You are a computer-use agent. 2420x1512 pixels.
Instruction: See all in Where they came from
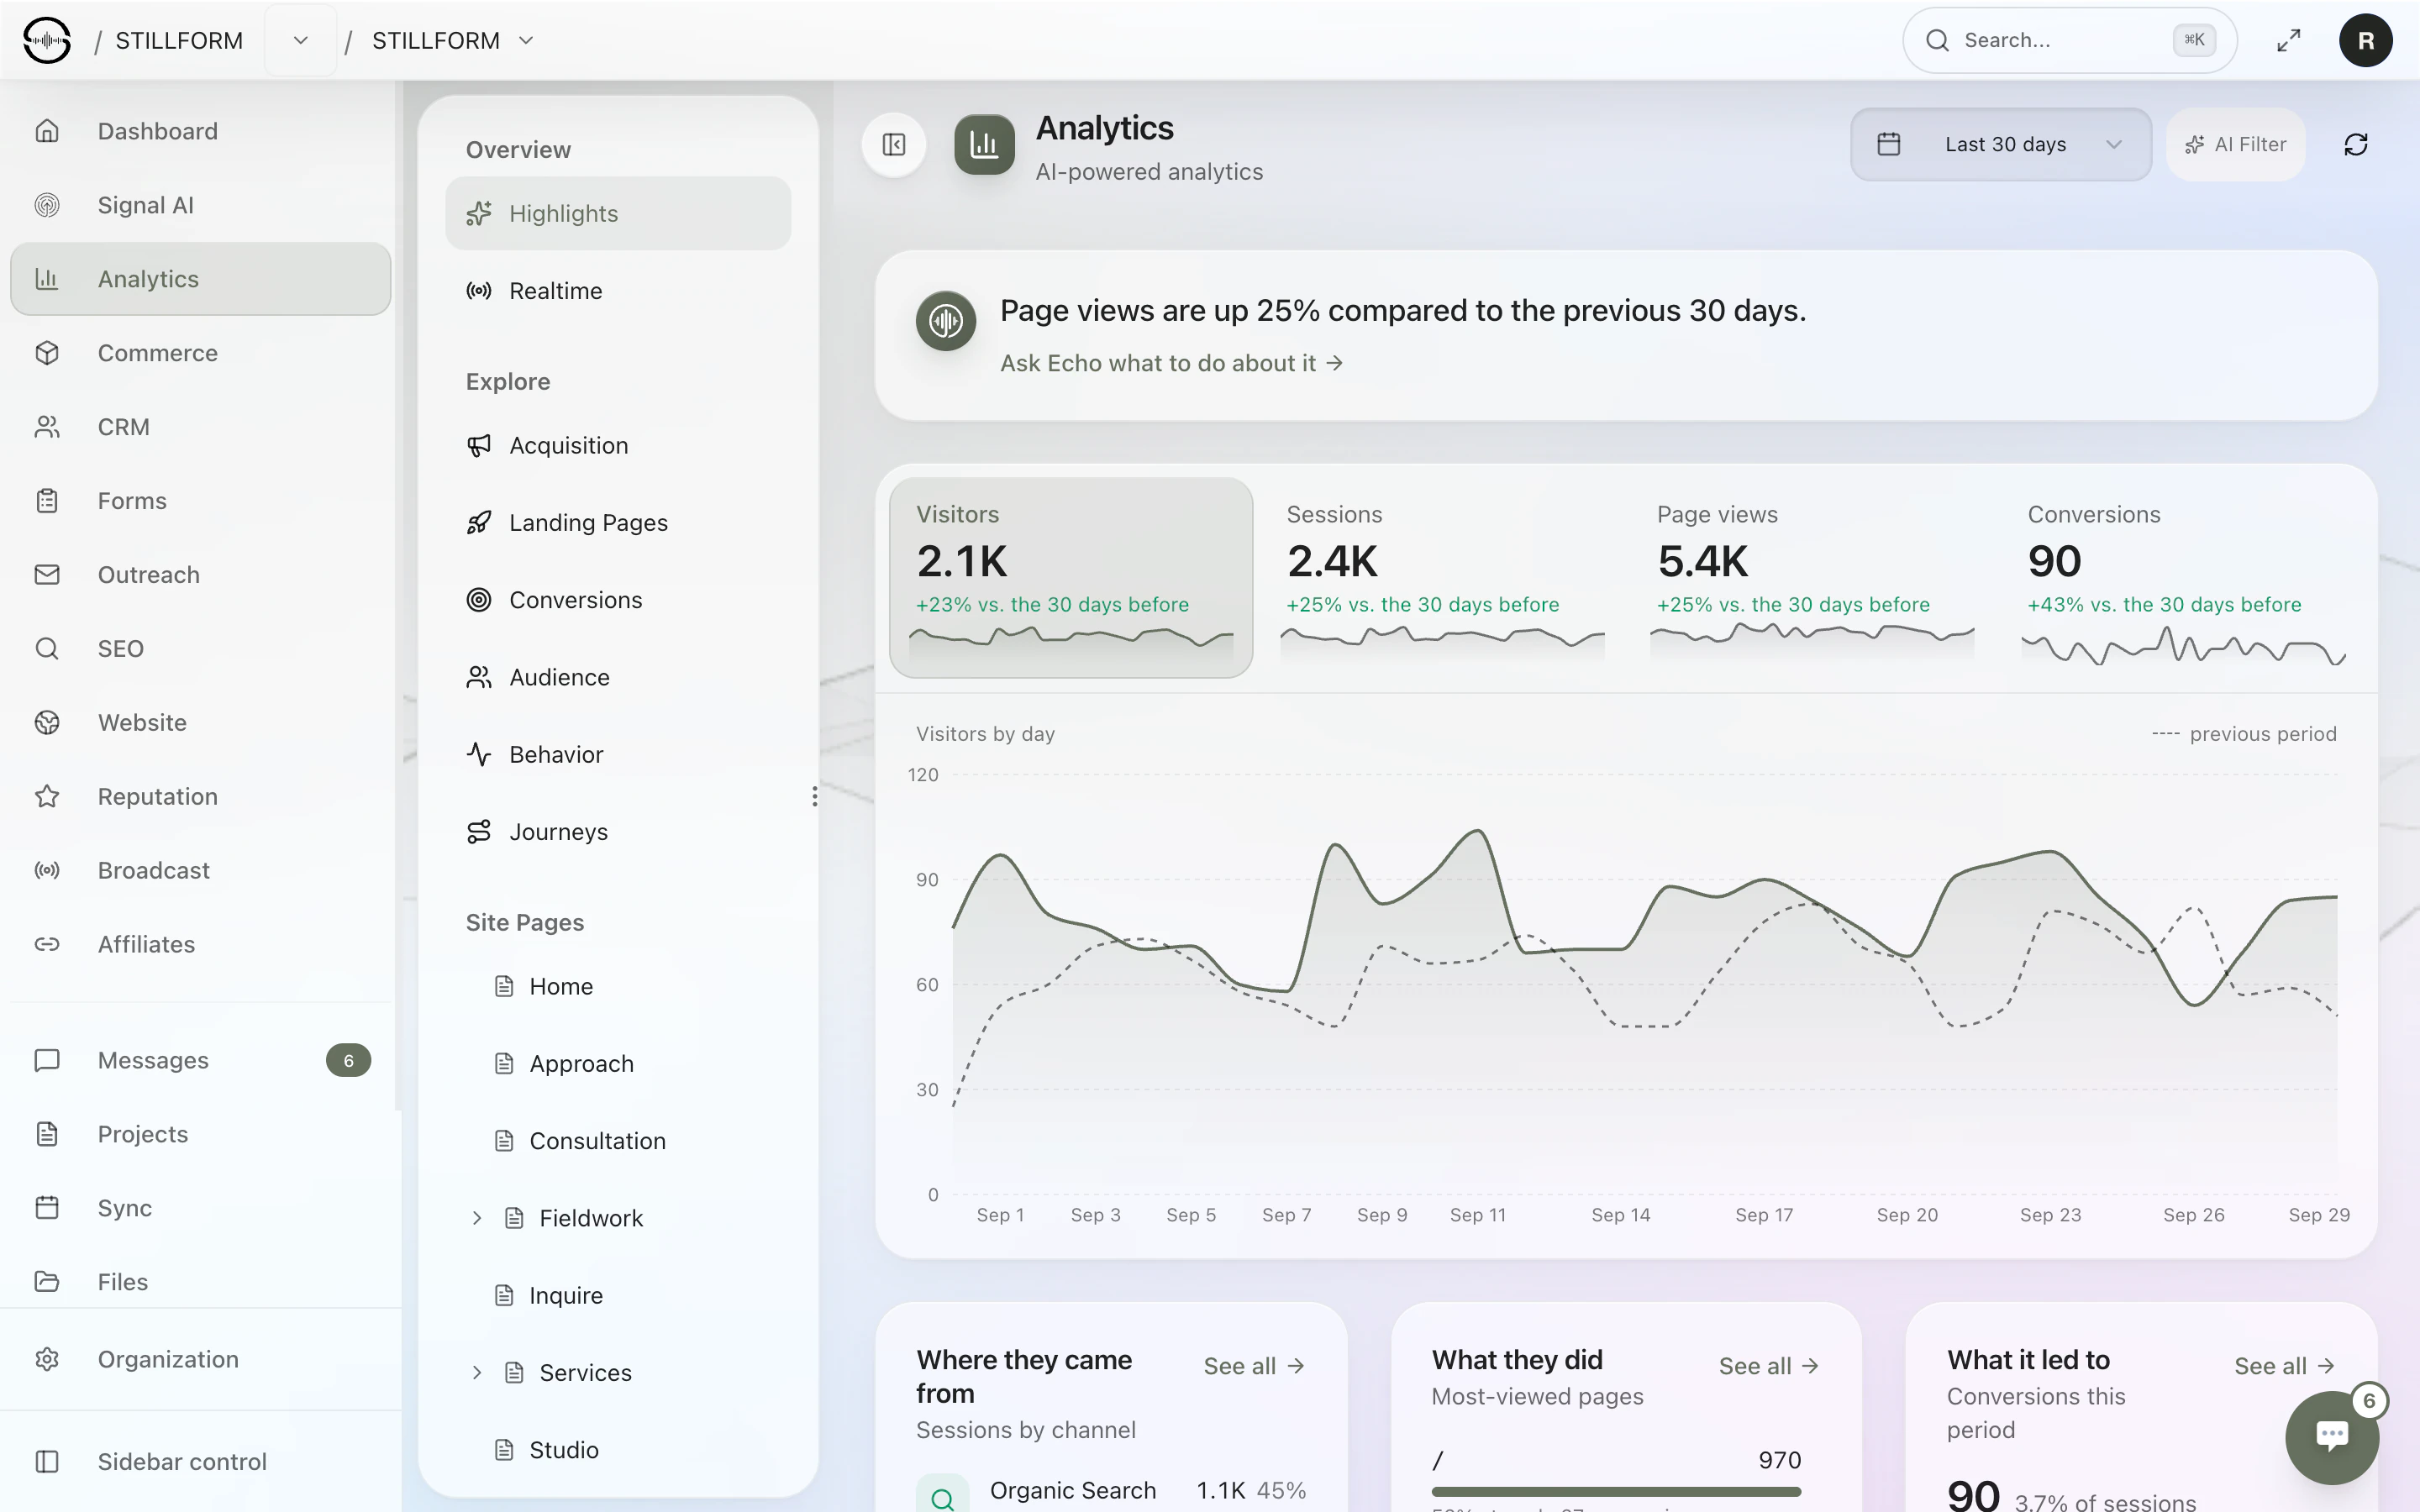tap(1255, 1366)
